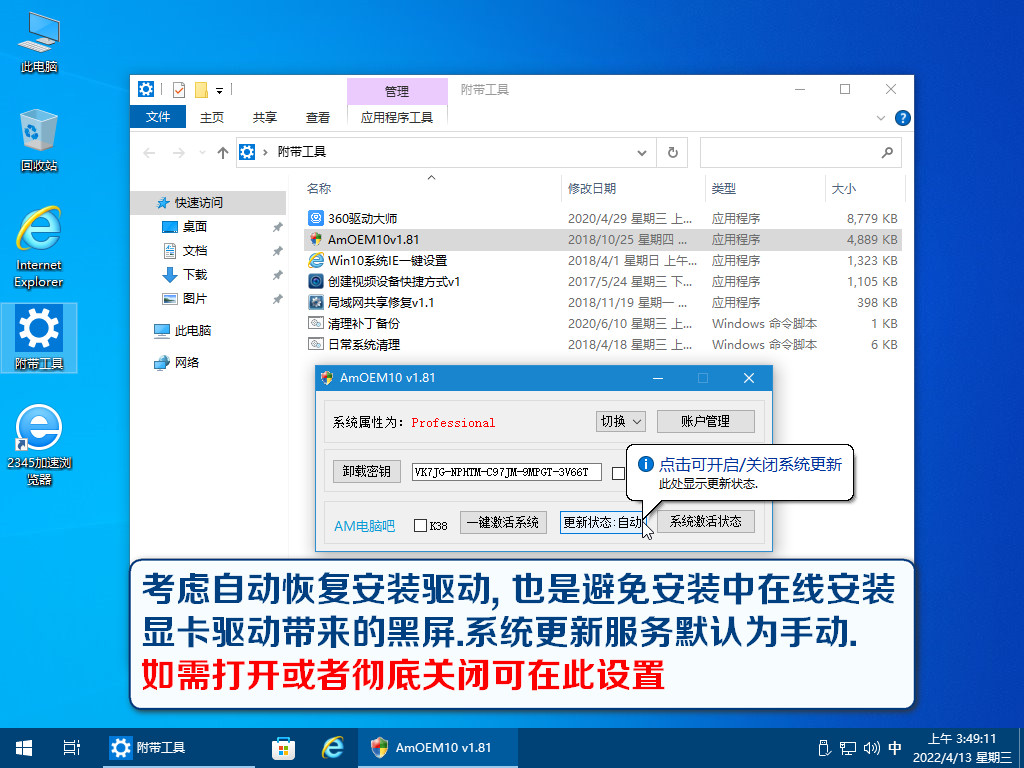Image resolution: width=1024 pixels, height=768 pixels.
Task: Toggle the checkbox beside the product key field
Action: [x=618, y=473]
